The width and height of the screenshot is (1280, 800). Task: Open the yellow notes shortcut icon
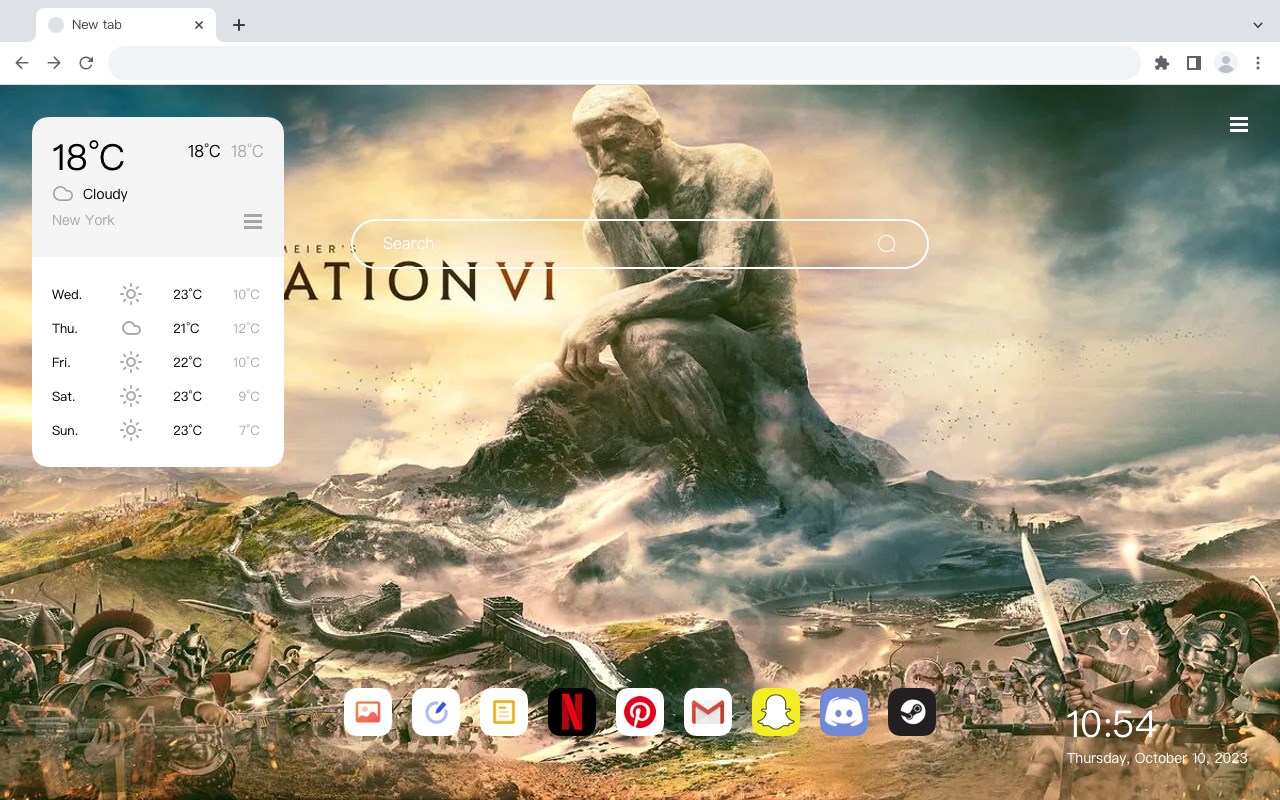coord(504,712)
